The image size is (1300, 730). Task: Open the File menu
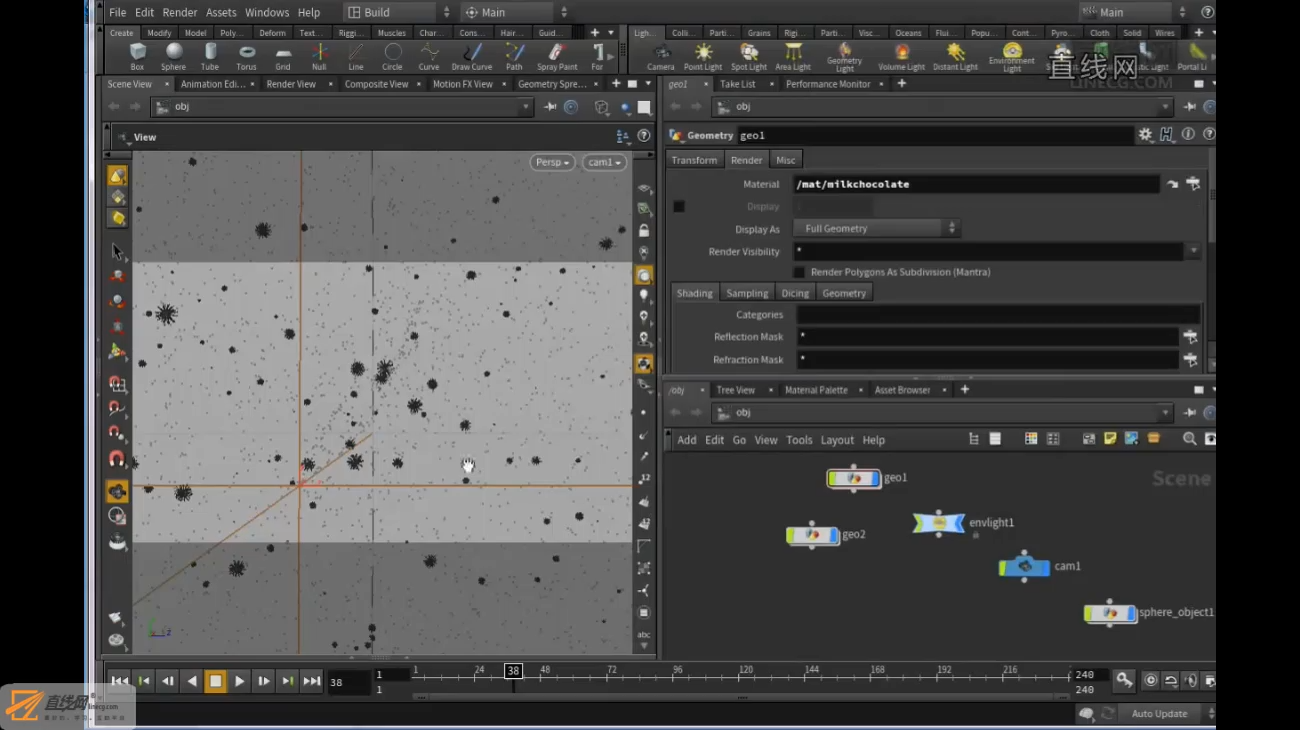pyautogui.click(x=117, y=12)
